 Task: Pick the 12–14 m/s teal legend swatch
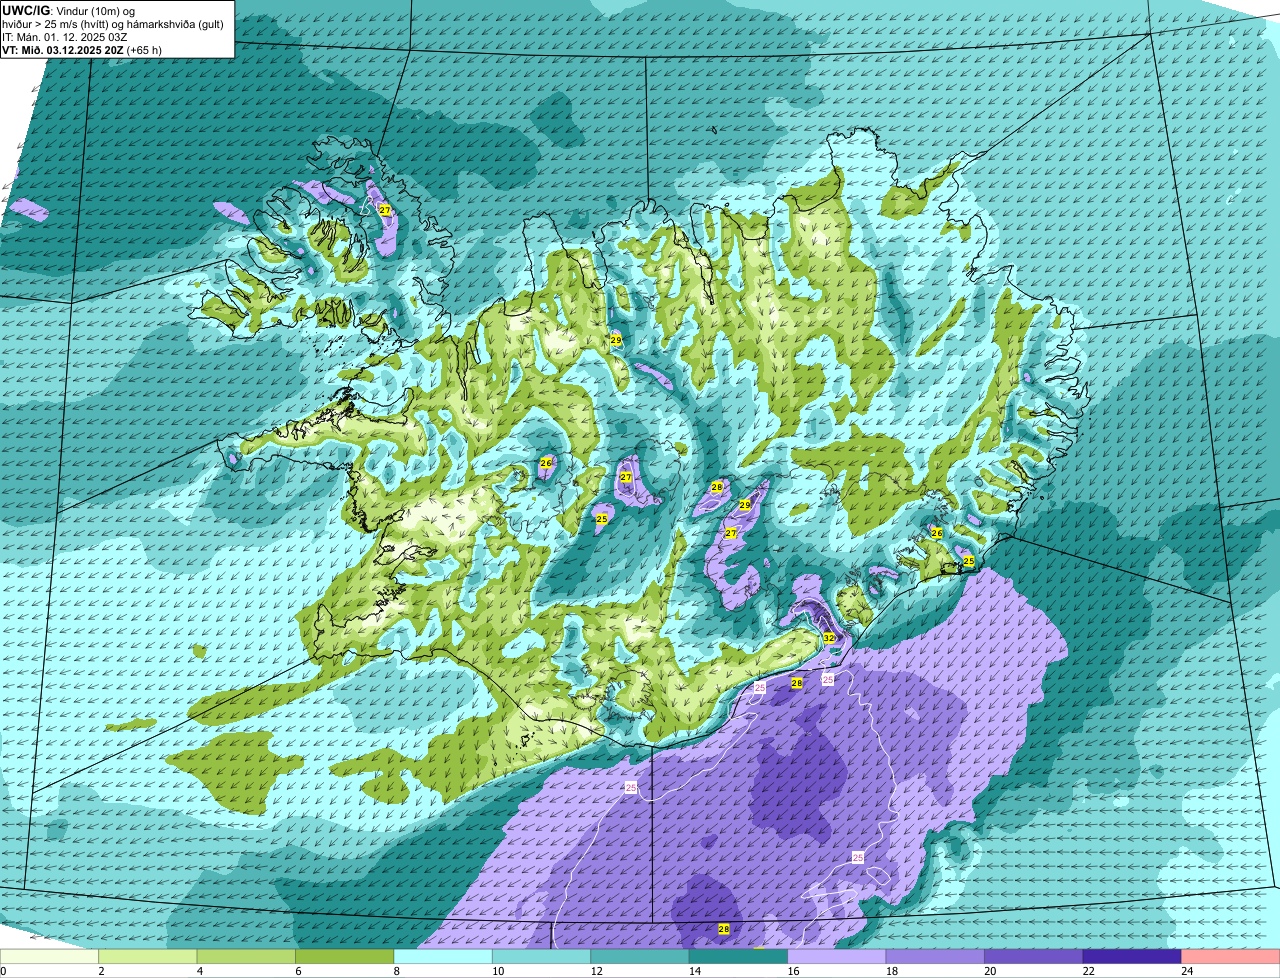(x=641, y=956)
